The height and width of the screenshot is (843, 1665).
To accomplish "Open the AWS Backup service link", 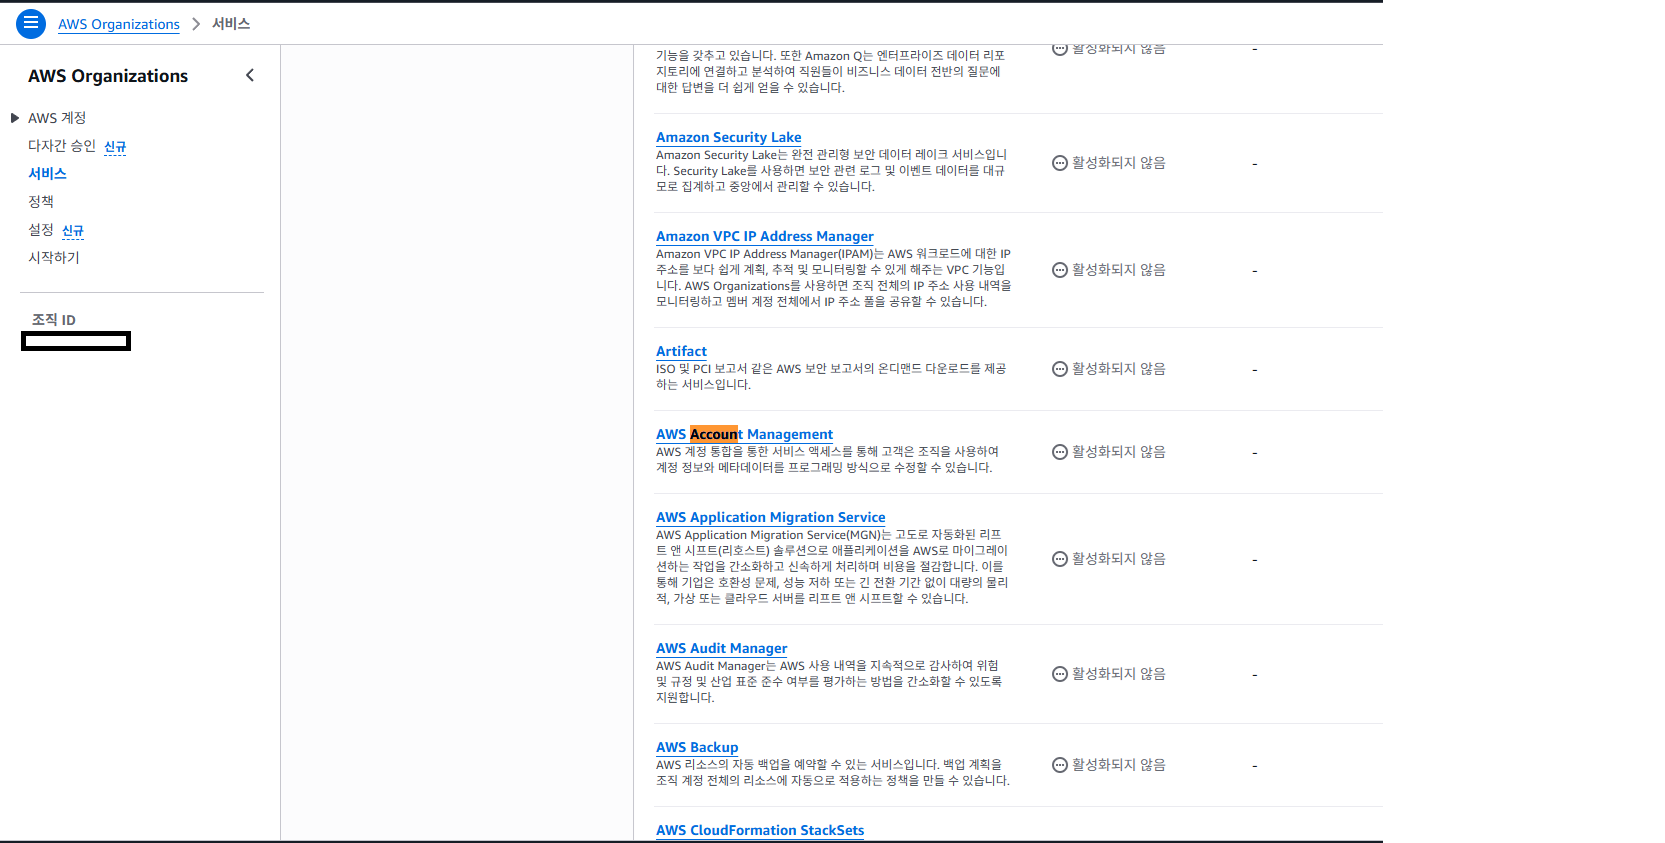I will (697, 747).
